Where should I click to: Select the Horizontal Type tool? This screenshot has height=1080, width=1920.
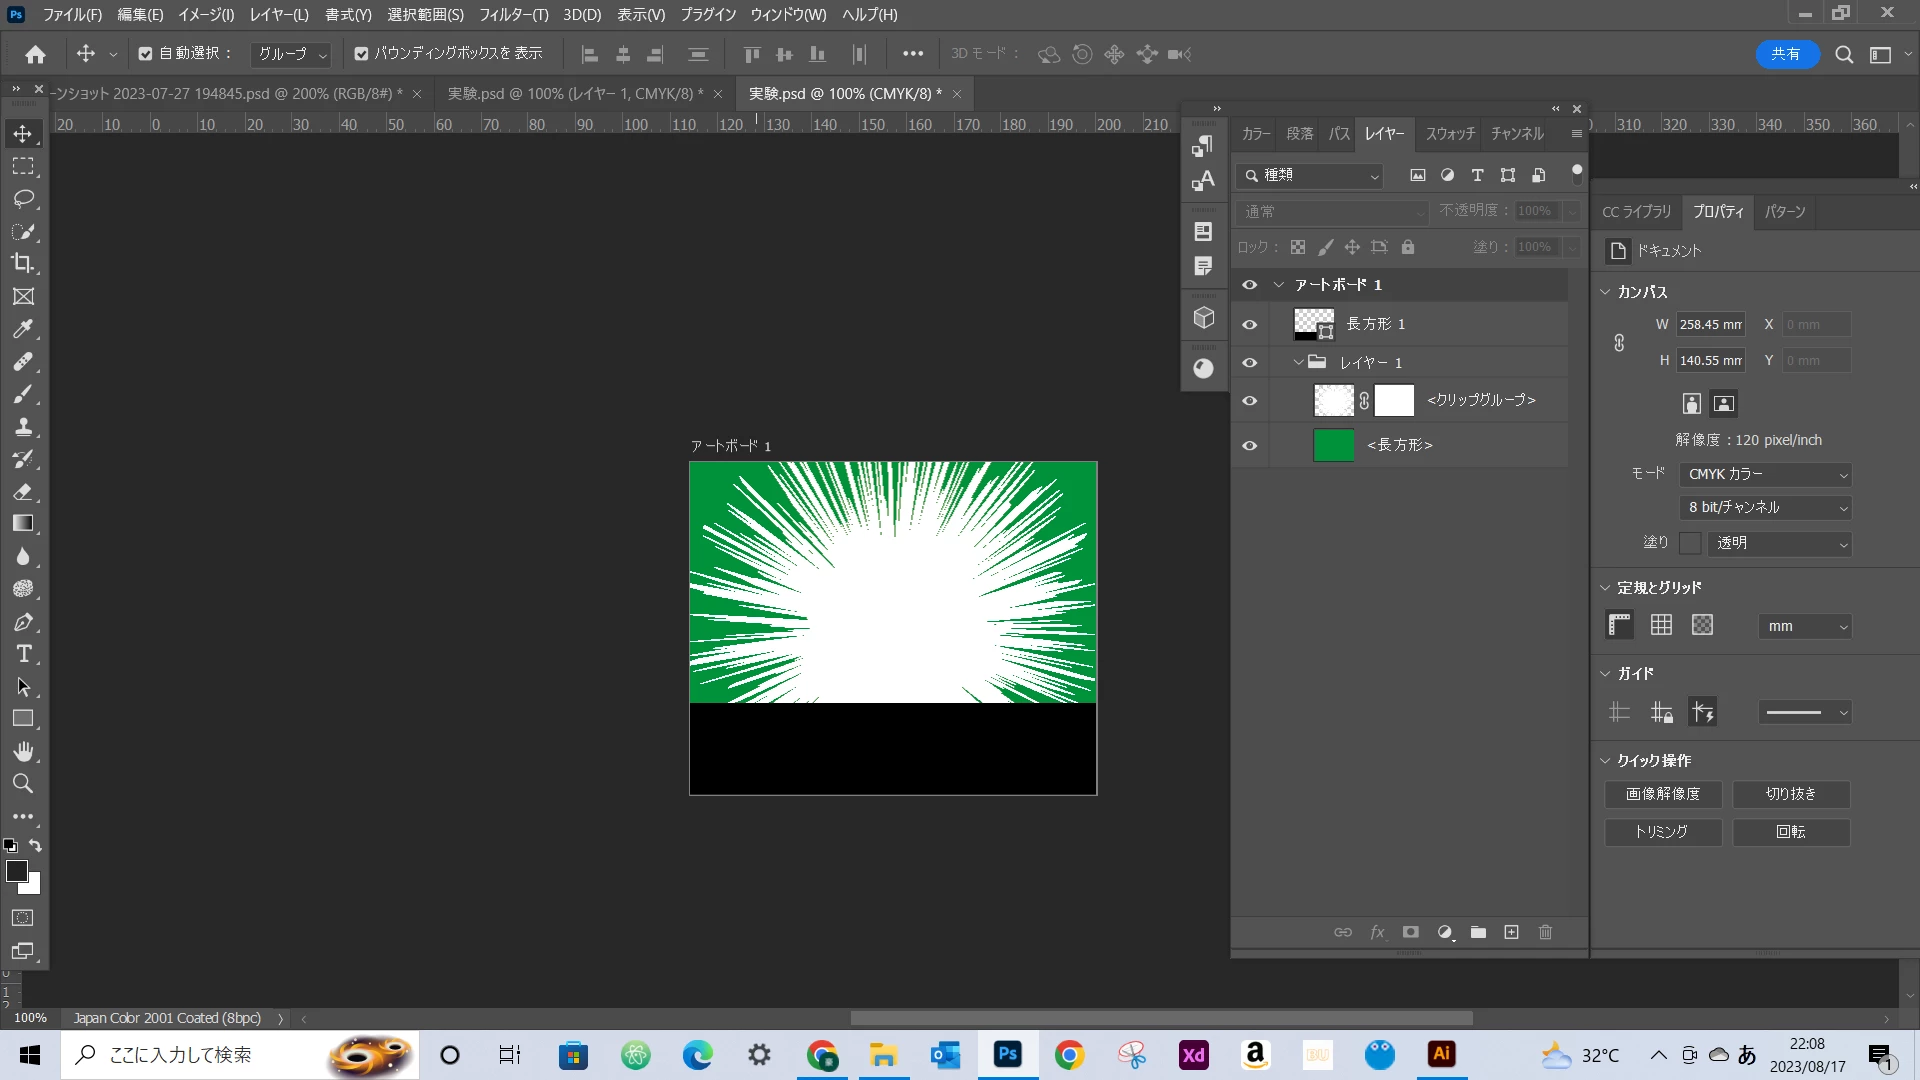click(23, 654)
